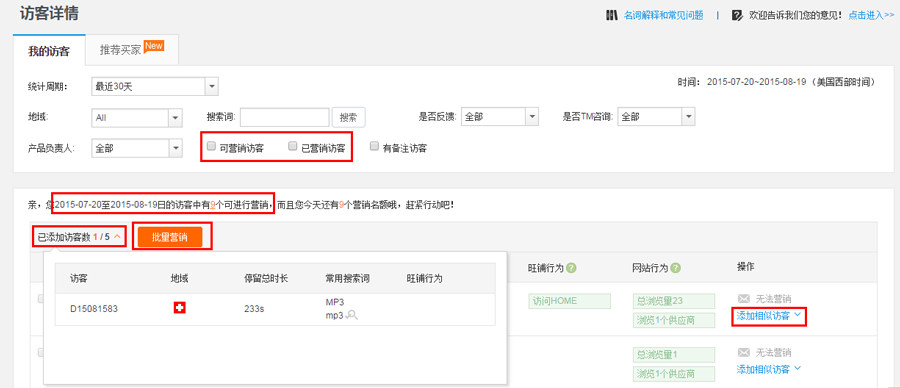Click envelope icon in the 总浏览量1 row
The width and height of the screenshot is (900, 388).
click(743, 352)
